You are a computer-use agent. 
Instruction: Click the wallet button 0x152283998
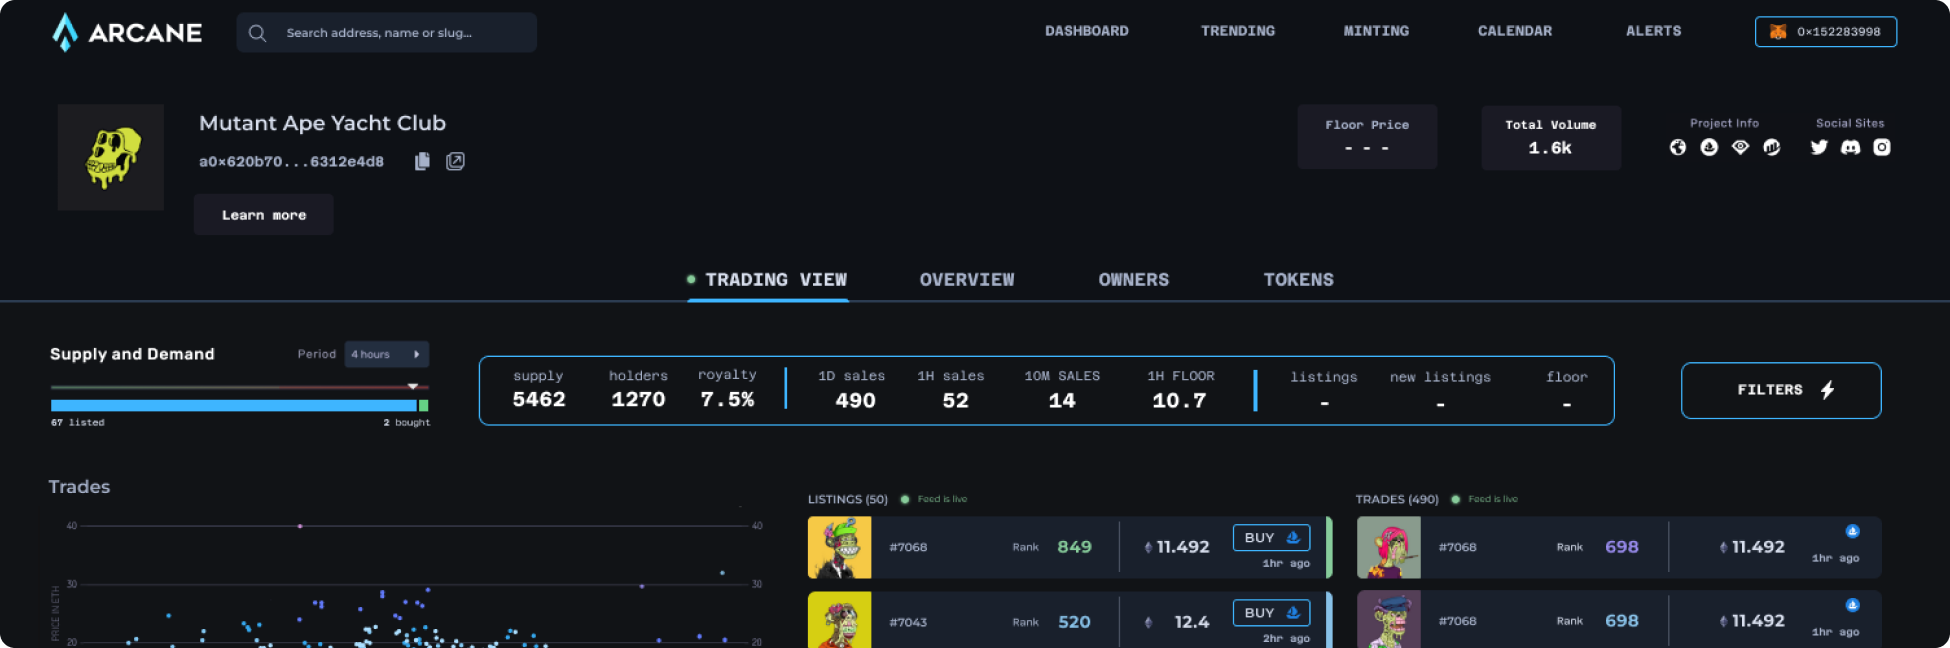[1826, 32]
